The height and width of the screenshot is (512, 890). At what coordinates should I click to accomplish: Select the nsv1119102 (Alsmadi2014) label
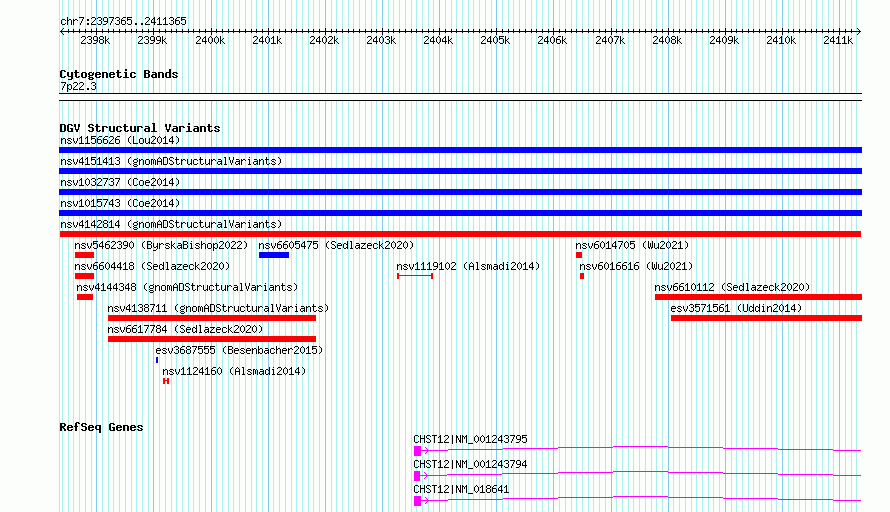pos(468,266)
